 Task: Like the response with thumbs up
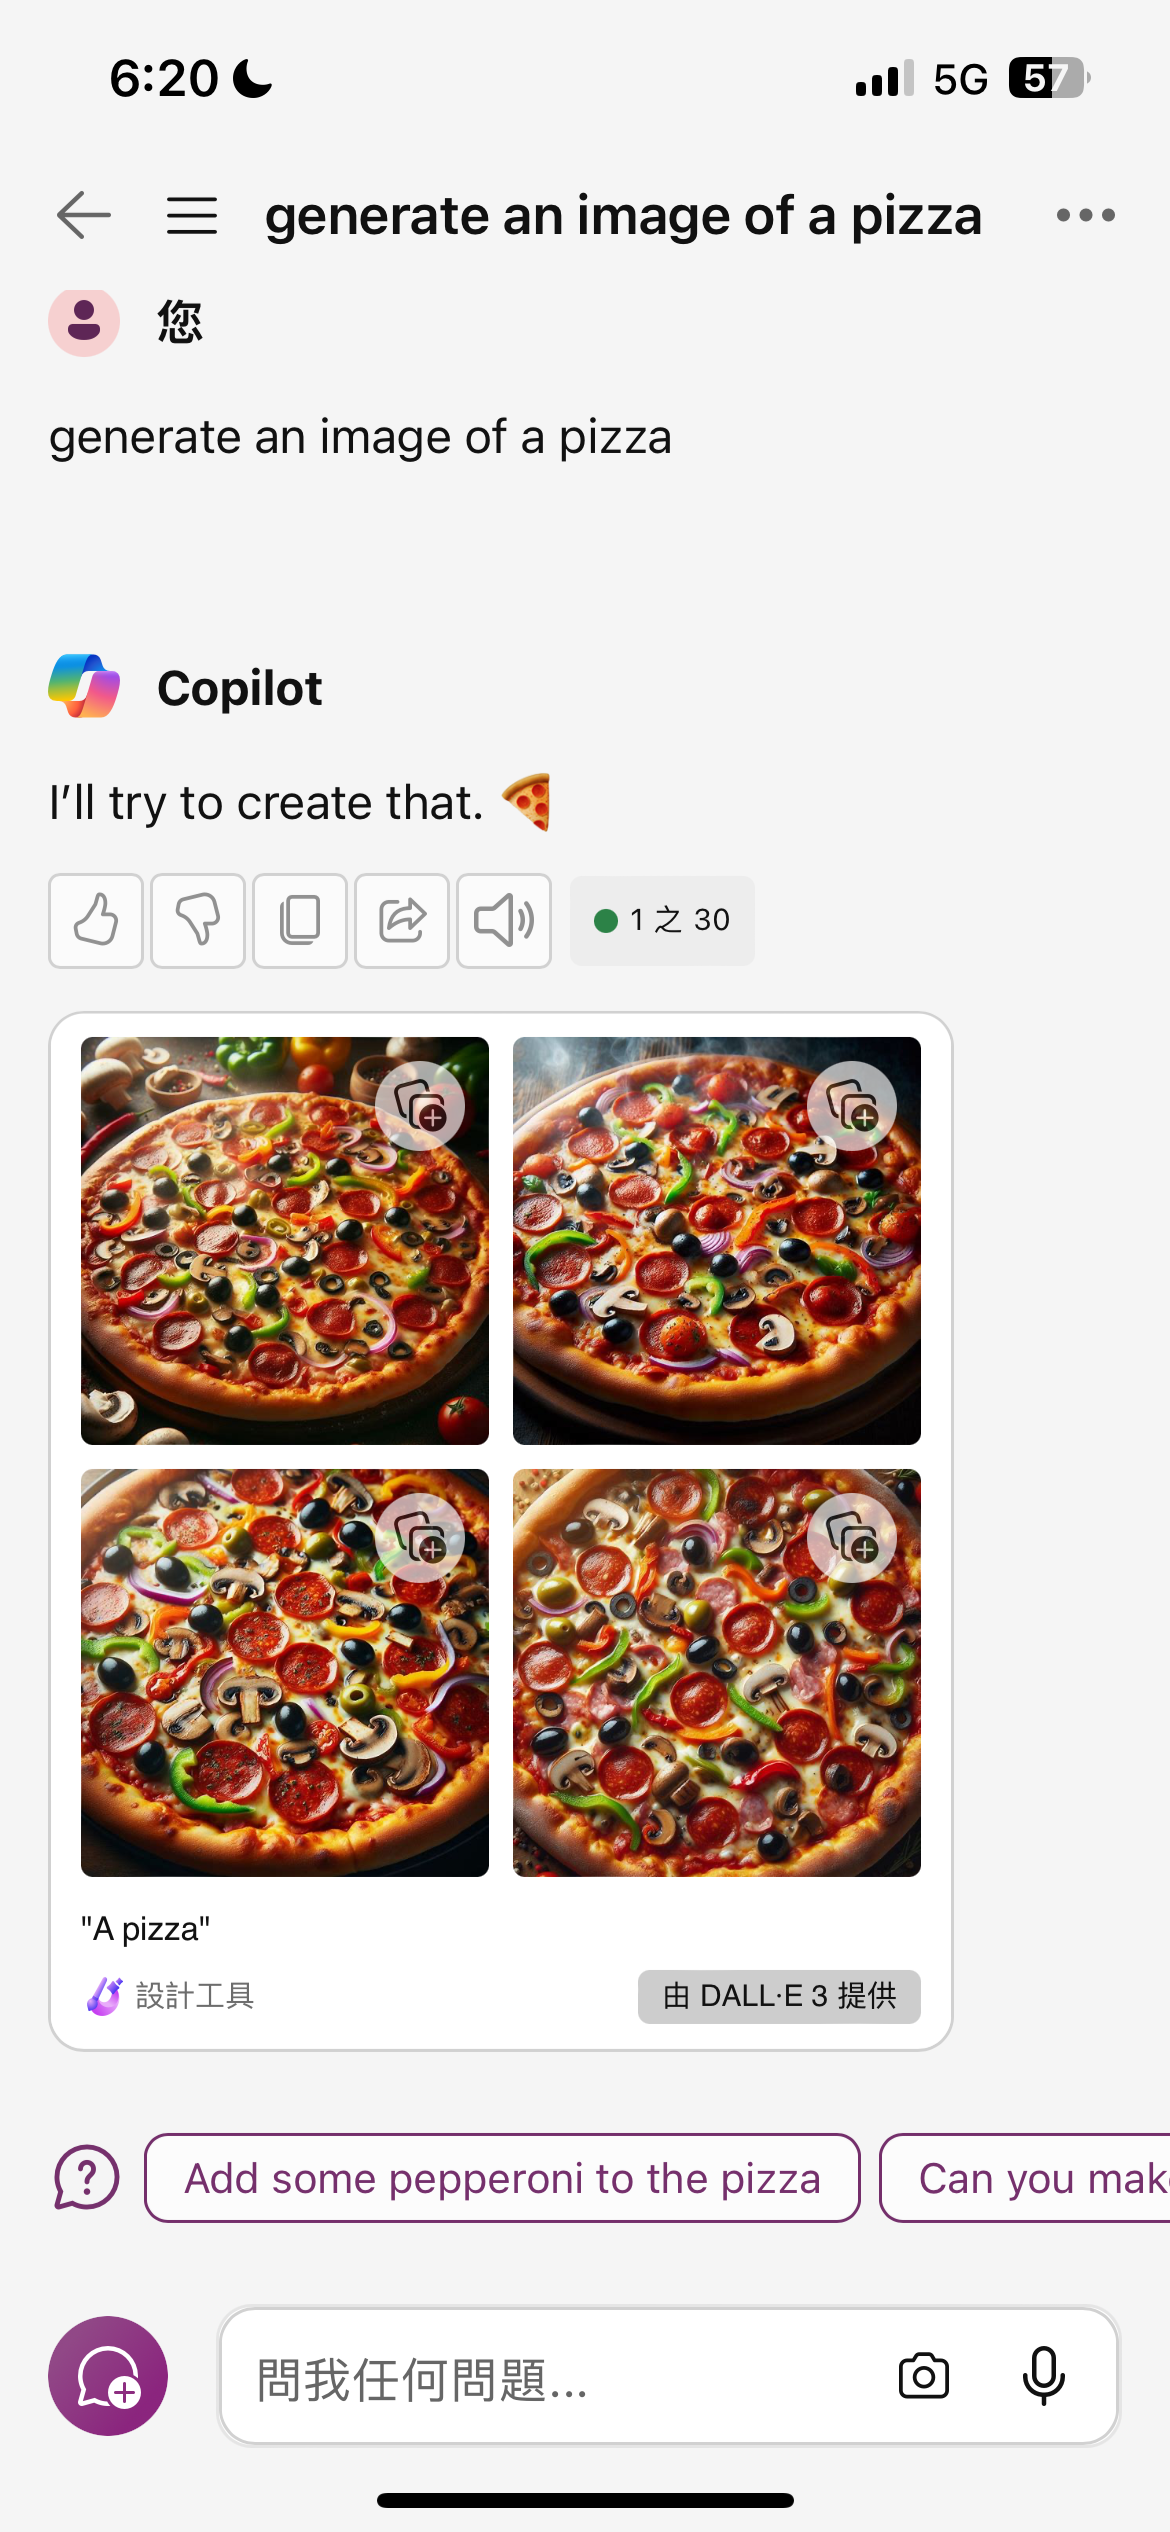click(96, 920)
